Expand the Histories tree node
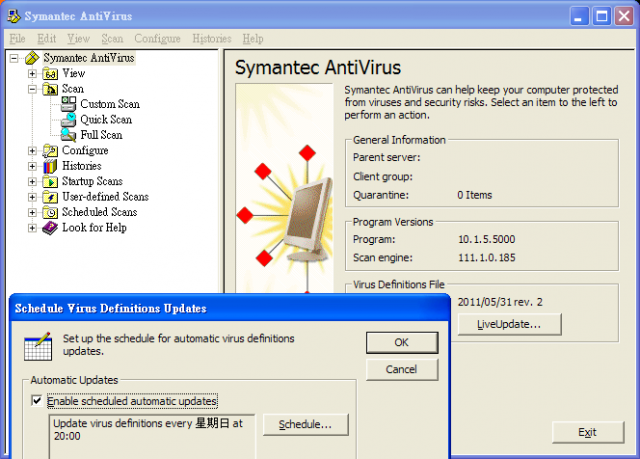This screenshot has width=640, height=459. pyautogui.click(x=32, y=166)
